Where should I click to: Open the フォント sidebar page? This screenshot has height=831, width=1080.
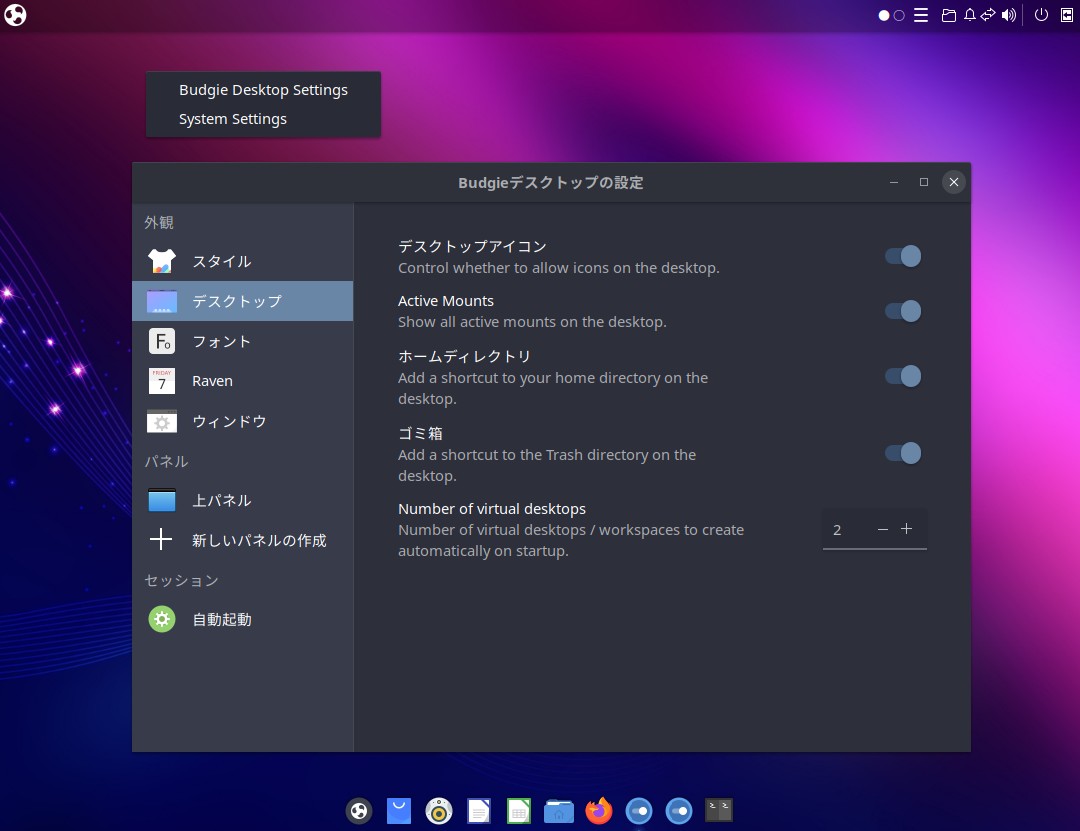[242, 341]
